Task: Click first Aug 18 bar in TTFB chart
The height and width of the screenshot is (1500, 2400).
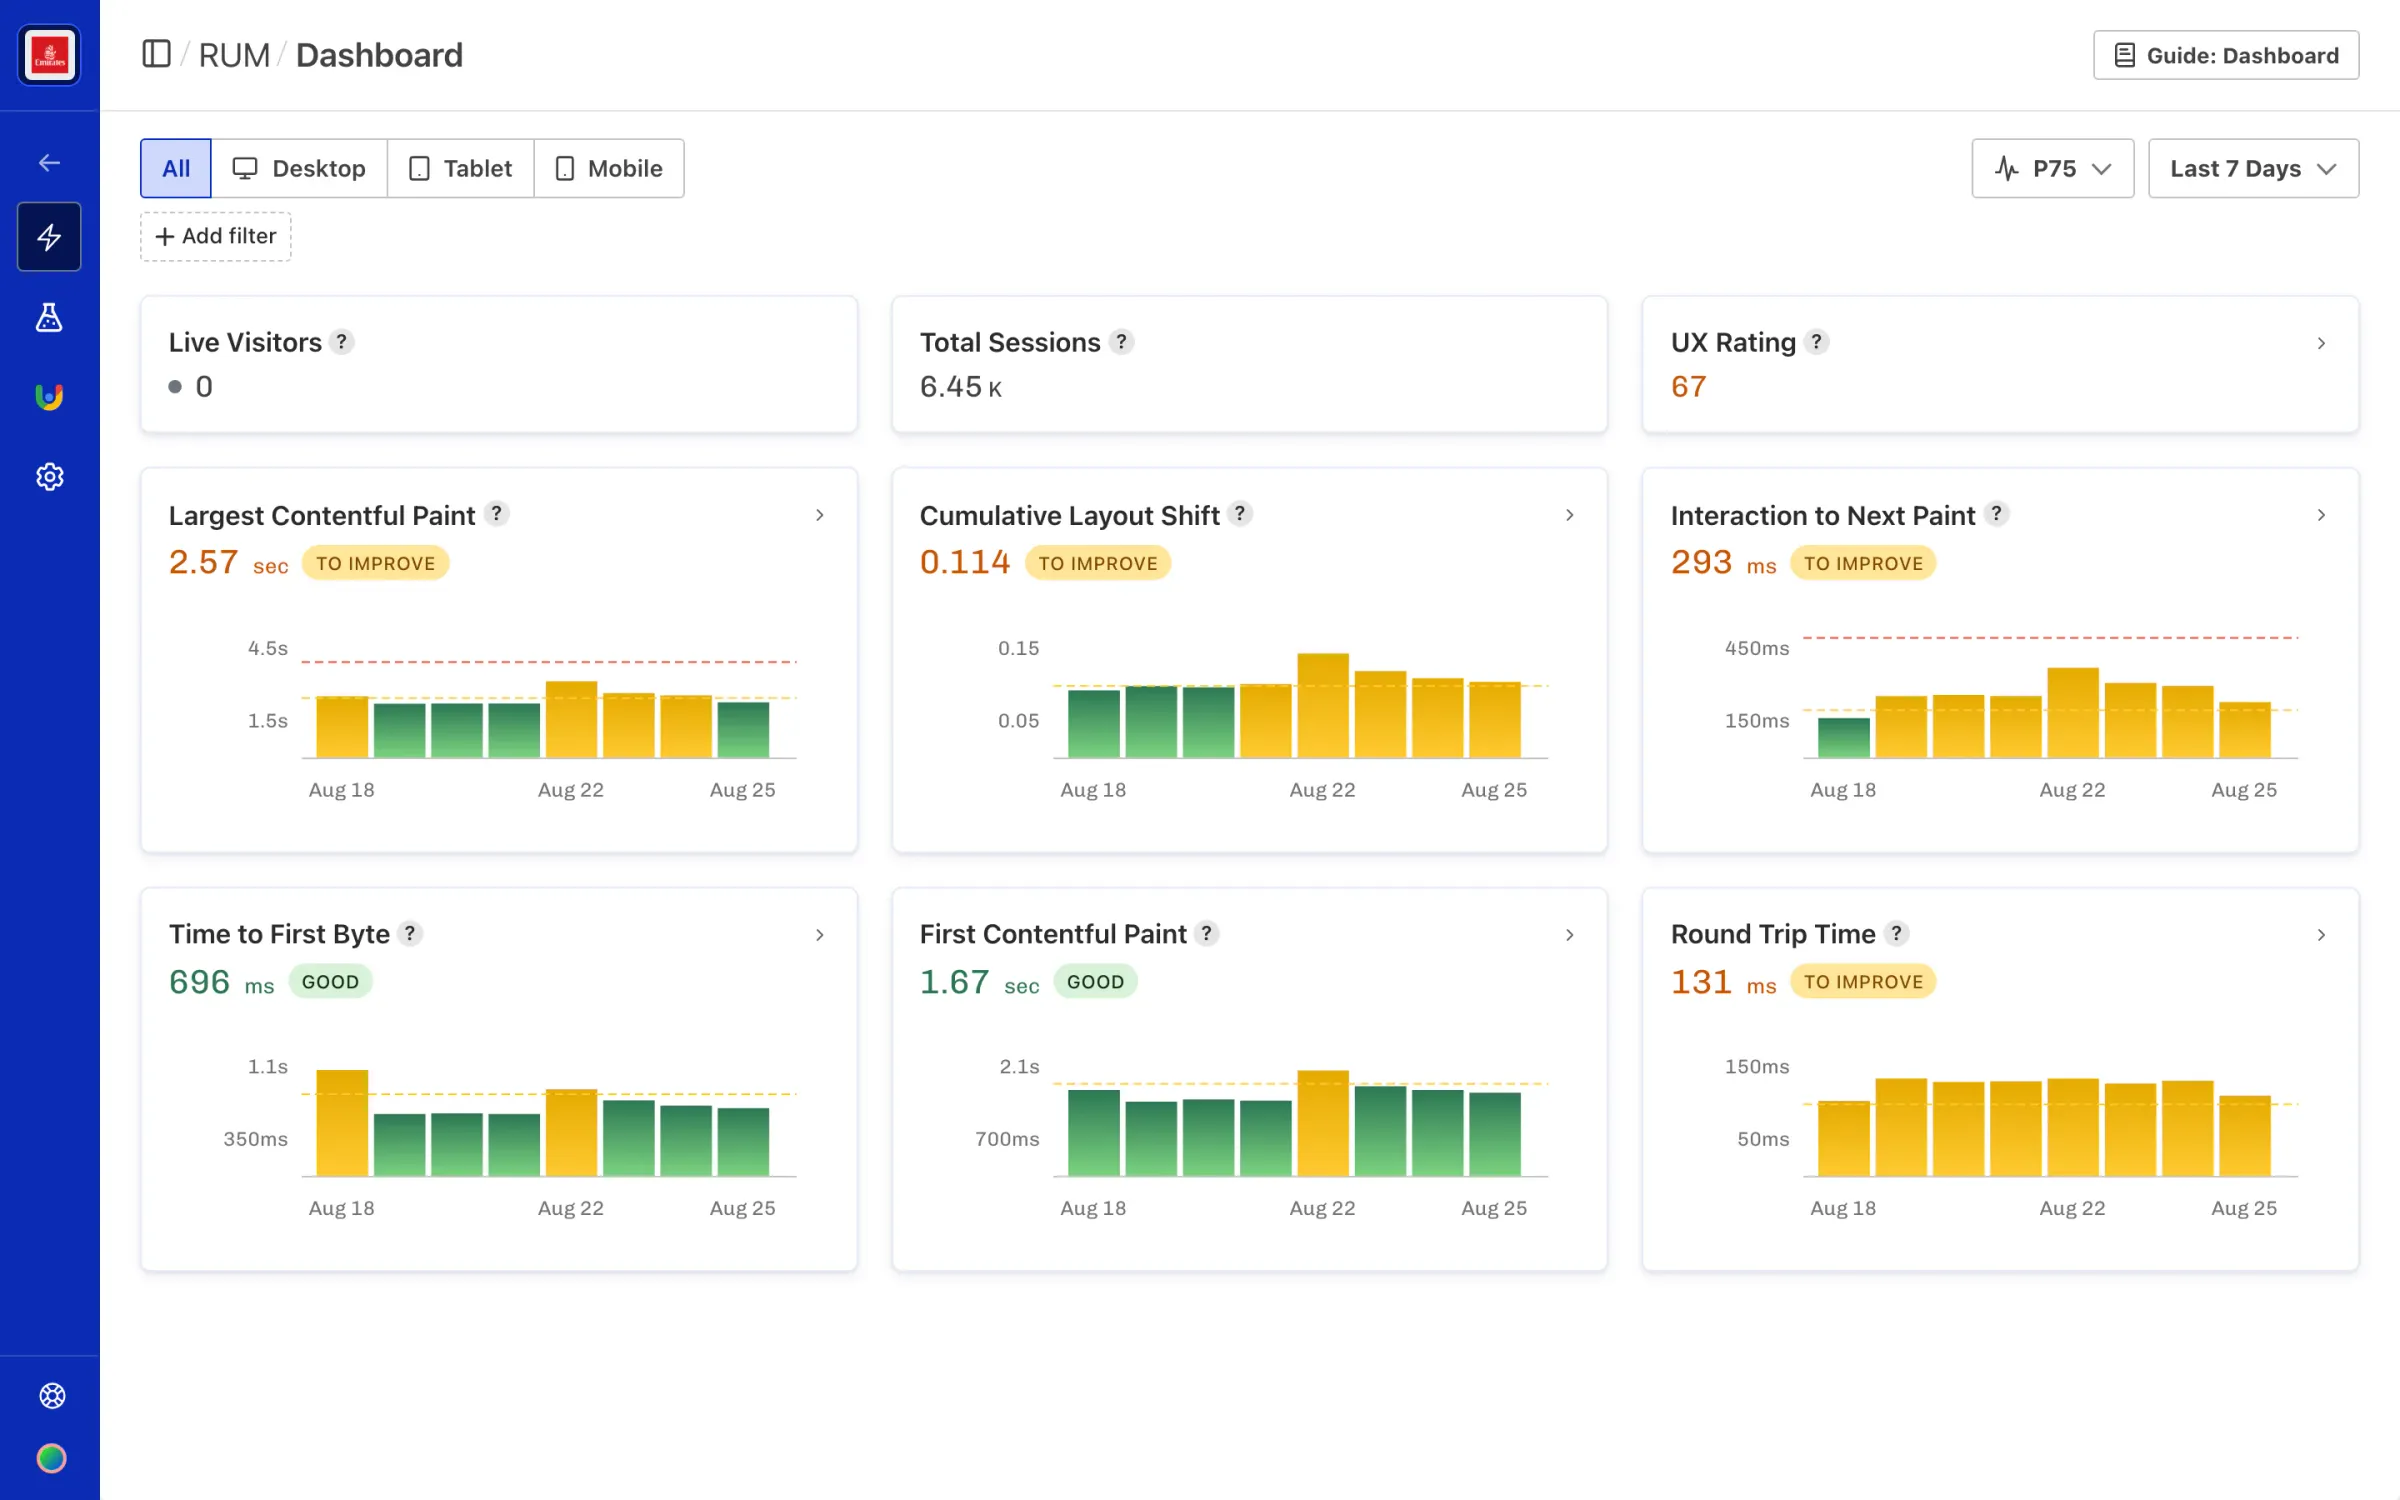Action: click(x=342, y=1123)
